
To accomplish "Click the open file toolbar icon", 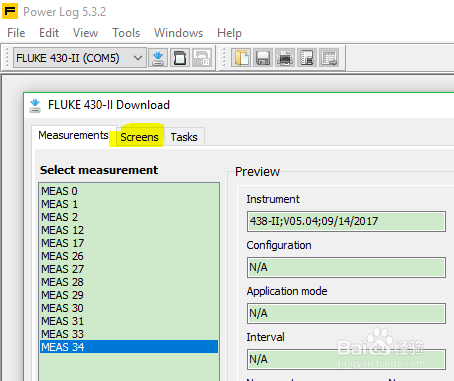I will click(x=241, y=58).
